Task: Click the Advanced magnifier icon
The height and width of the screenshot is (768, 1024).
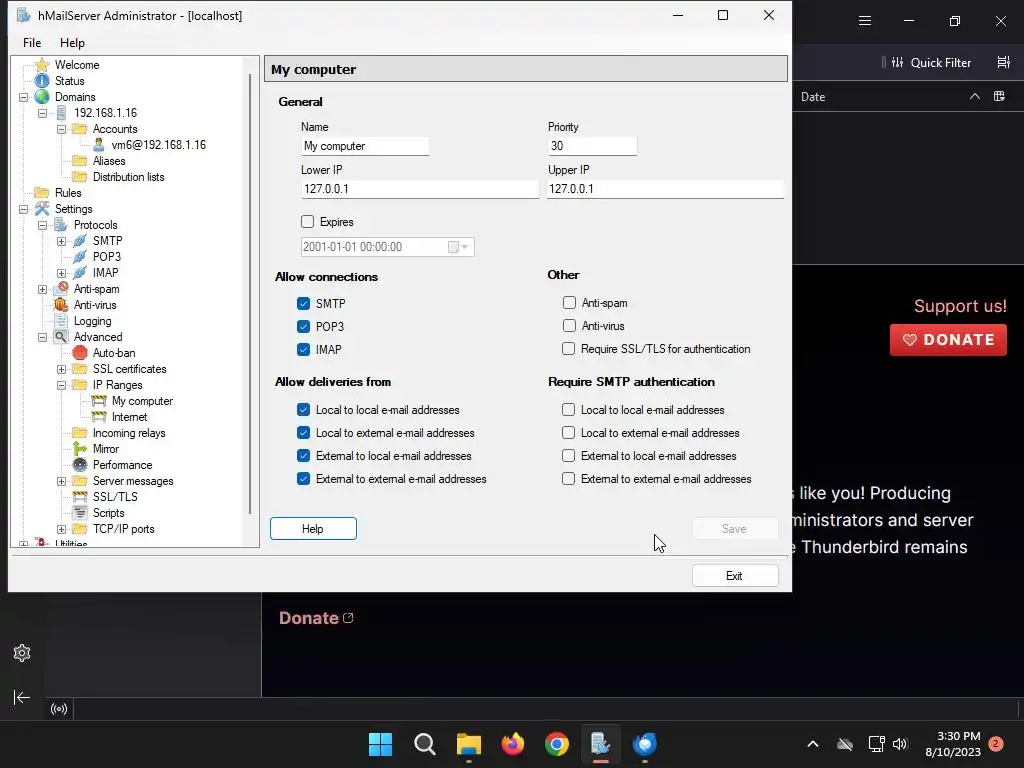Action: tap(61, 337)
